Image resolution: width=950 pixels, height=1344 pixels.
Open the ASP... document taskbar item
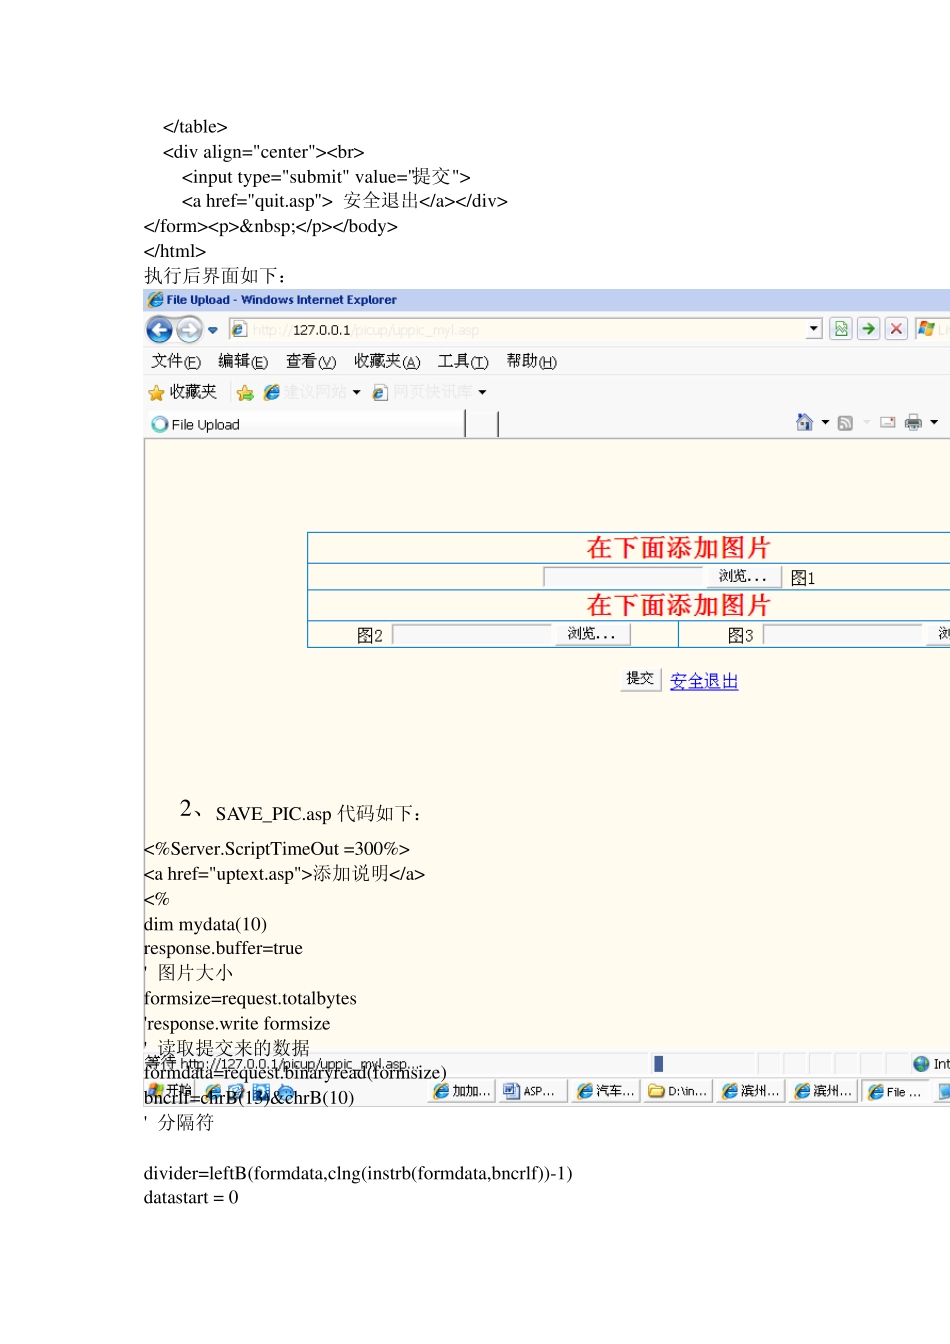click(x=534, y=1091)
